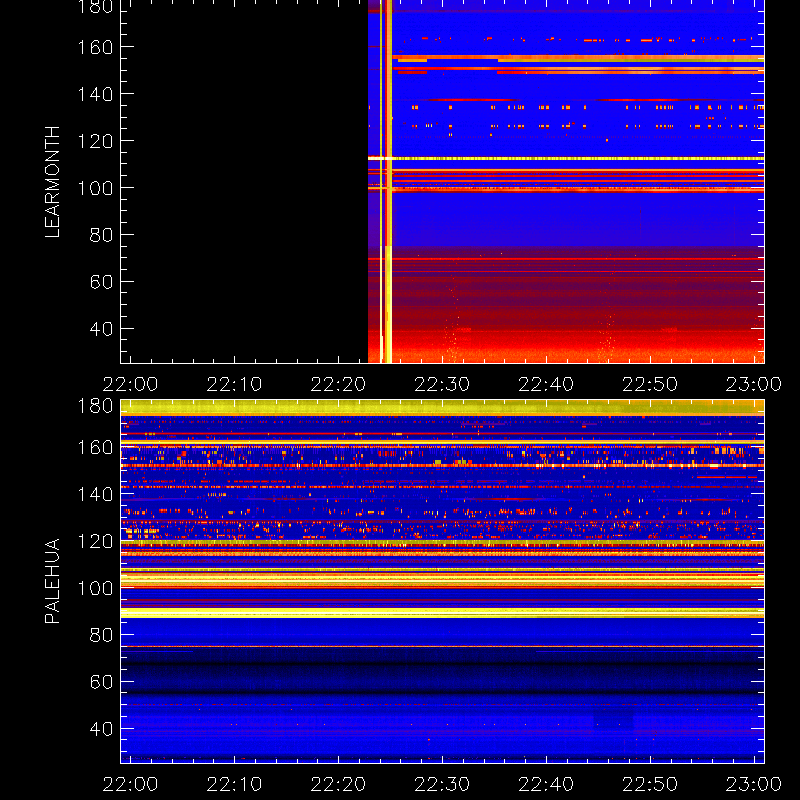Viewport: 800px width, 800px height.
Task: Click the PALEHUA axis title
Action: tap(53, 581)
